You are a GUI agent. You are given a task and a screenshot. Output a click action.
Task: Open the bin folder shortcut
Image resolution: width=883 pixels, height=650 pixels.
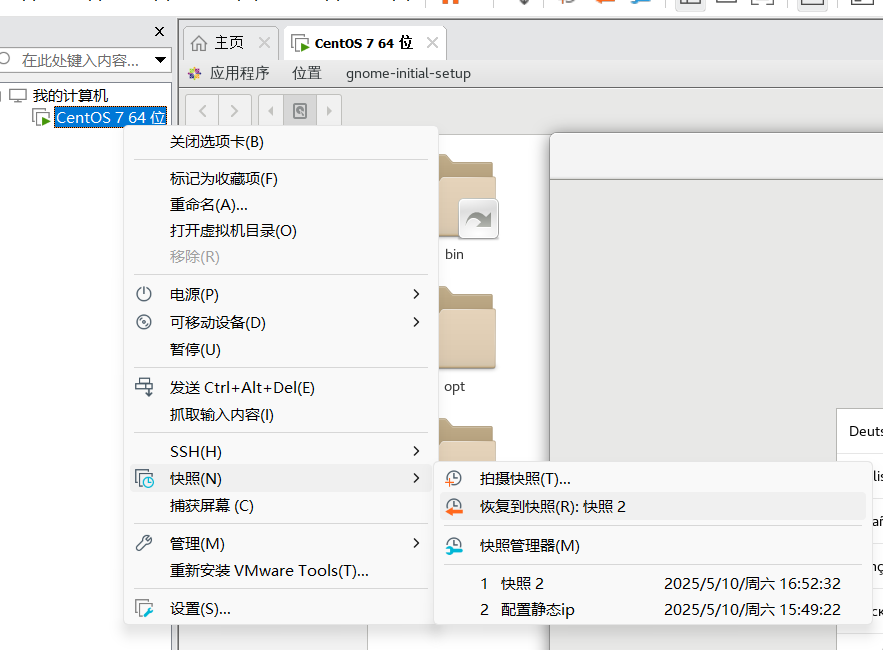[x=467, y=197]
